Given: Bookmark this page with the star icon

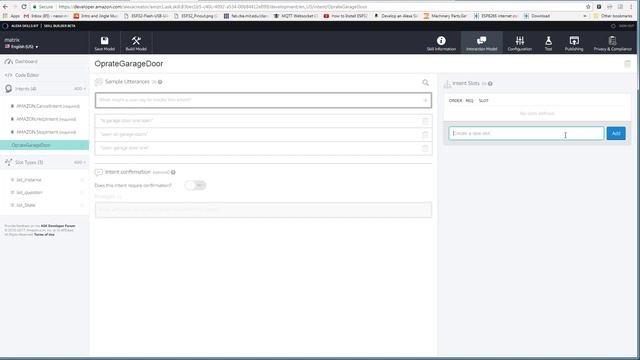Looking at the screenshot, I should 588,7.
